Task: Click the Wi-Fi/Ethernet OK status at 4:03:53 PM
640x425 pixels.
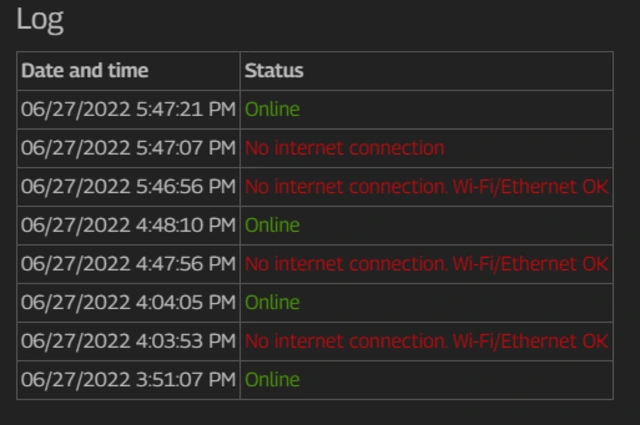Action: (426, 341)
